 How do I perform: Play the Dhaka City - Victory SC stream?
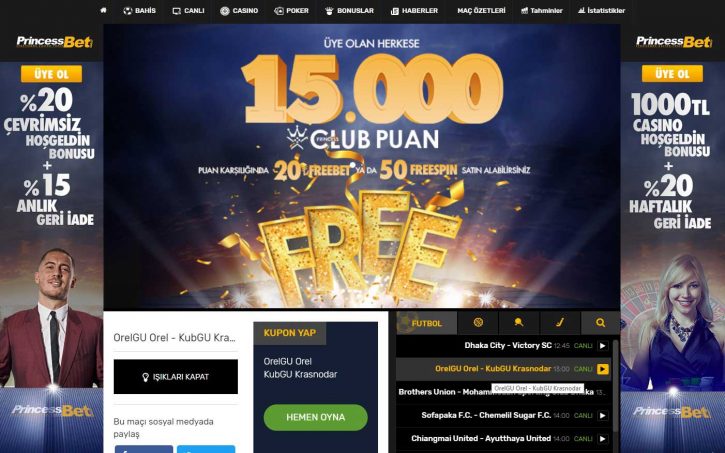(602, 345)
